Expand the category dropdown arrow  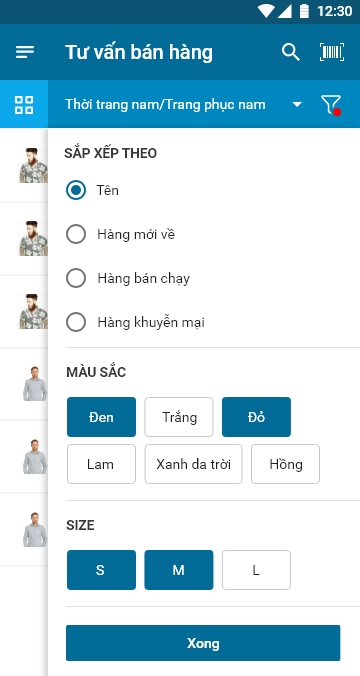tap(297, 105)
